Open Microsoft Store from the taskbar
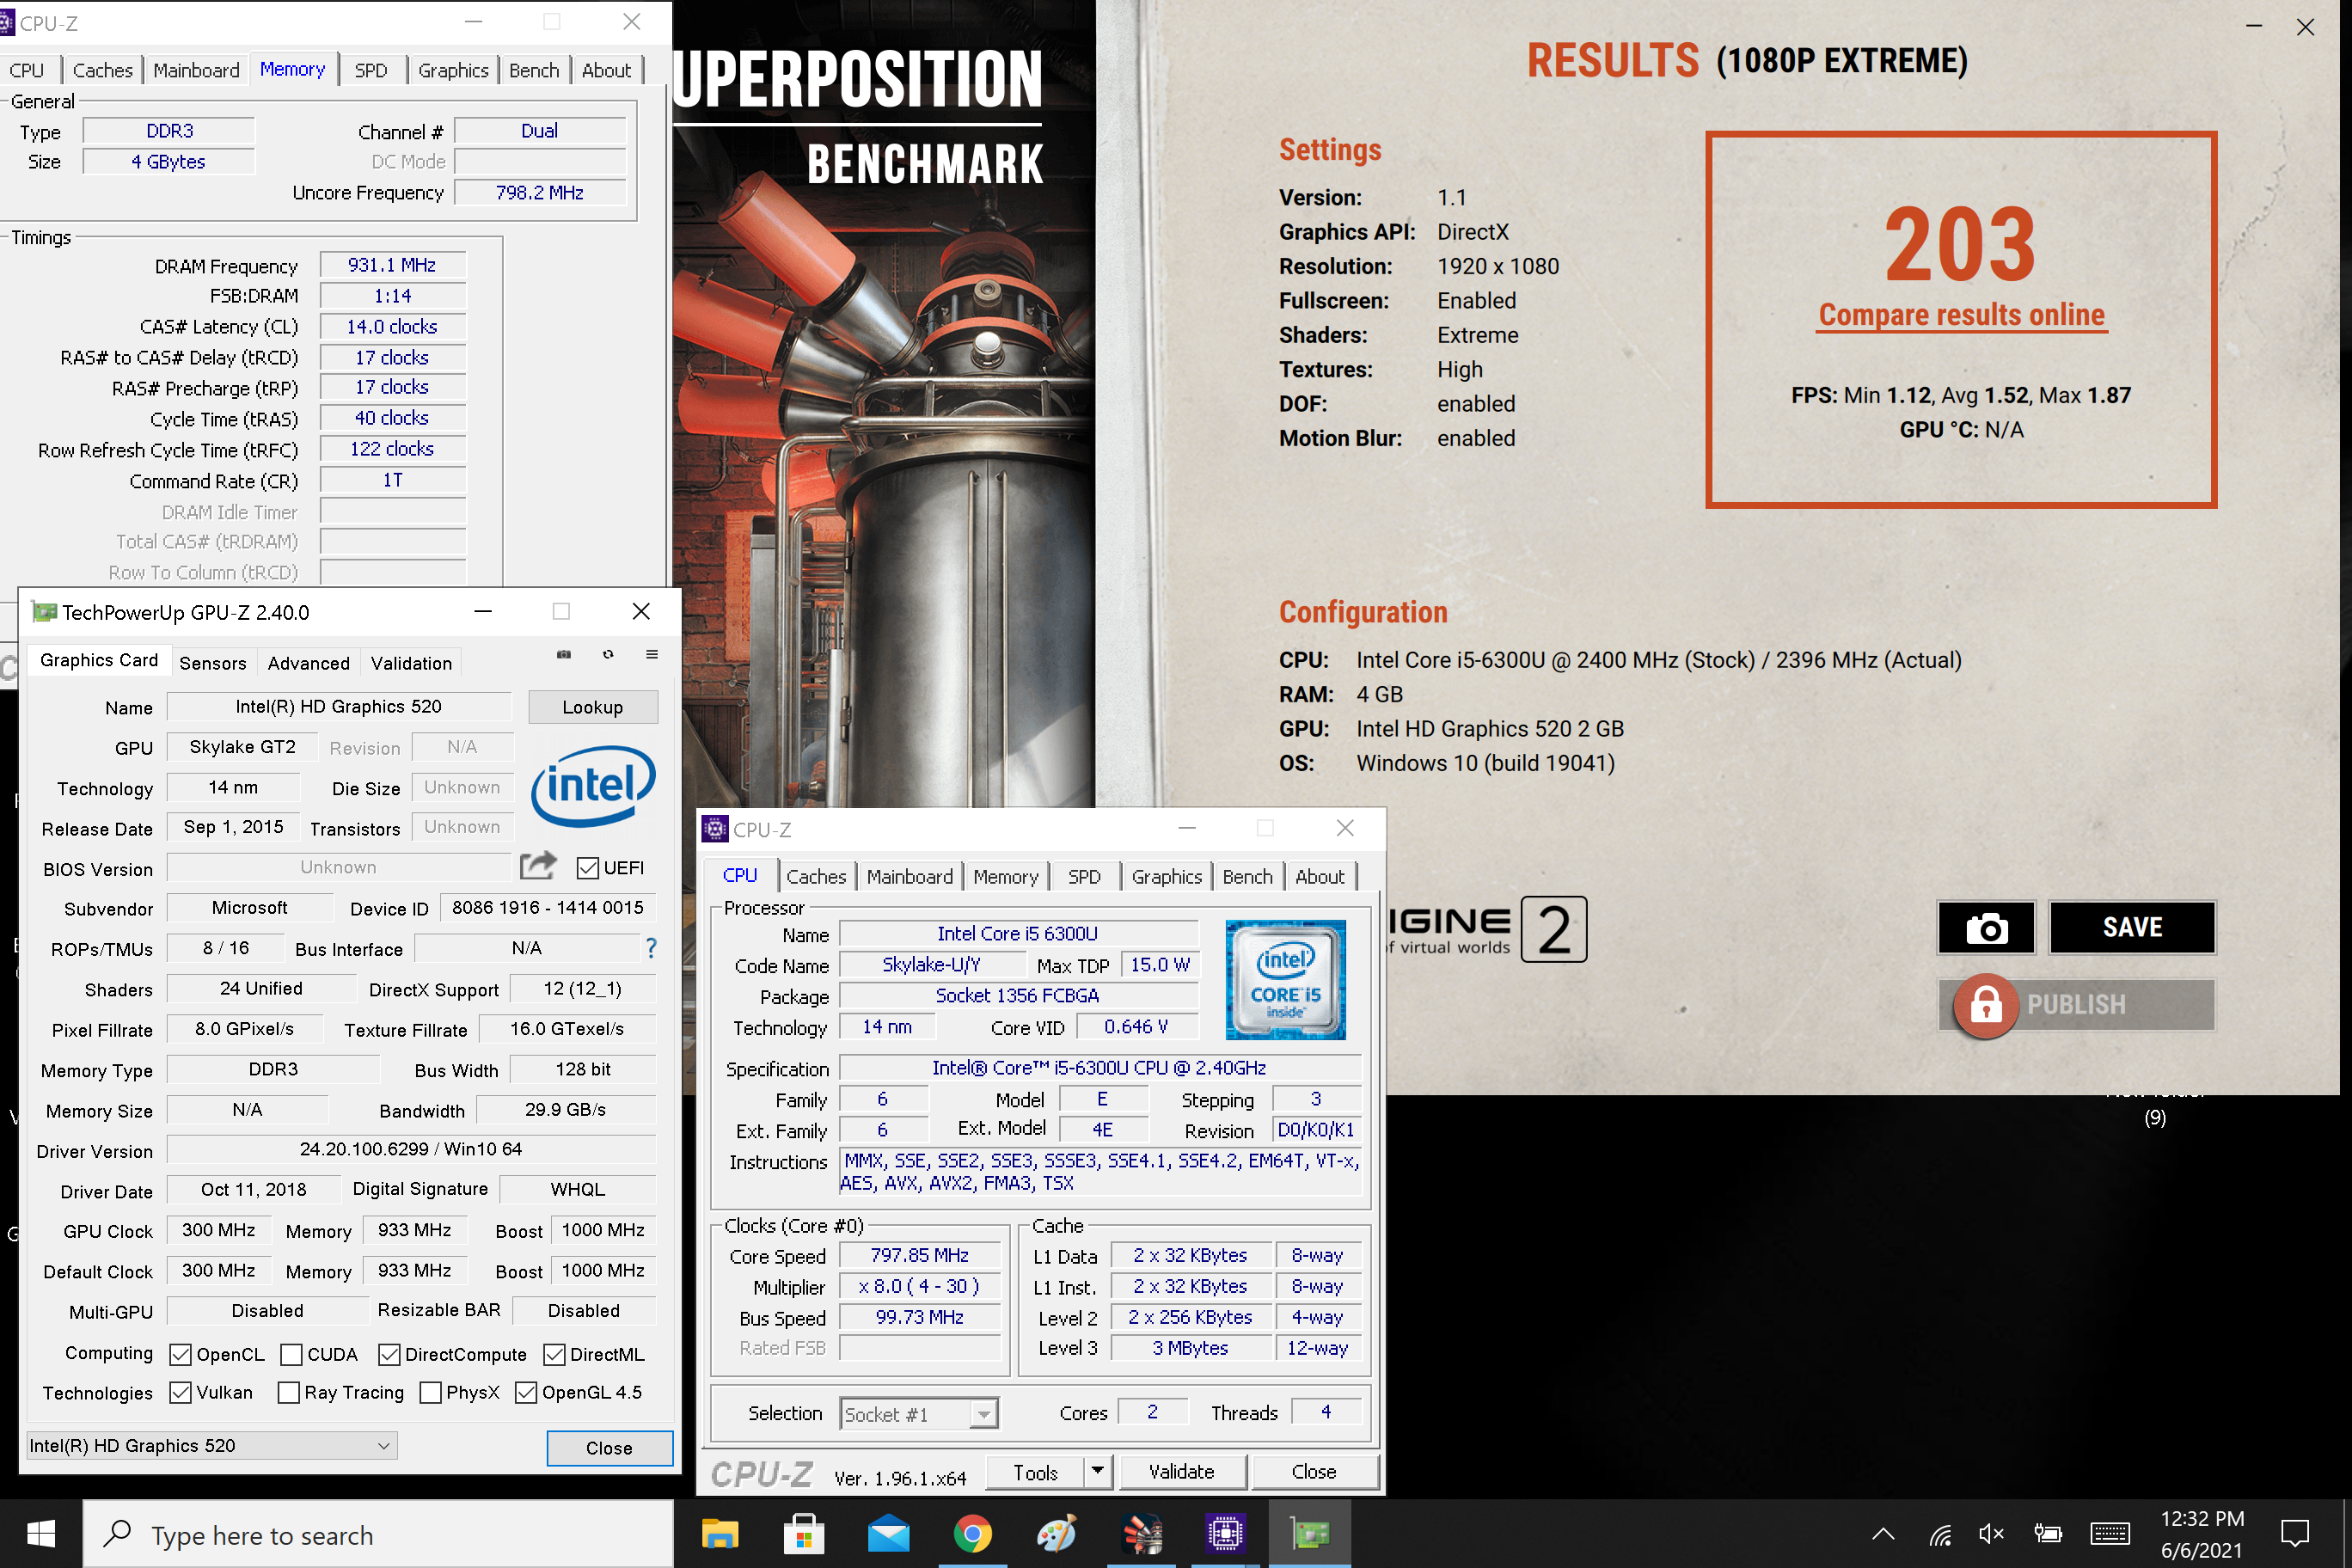Image resolution: width=2352 pixels, height=1568 pixels. [804, 1533]
